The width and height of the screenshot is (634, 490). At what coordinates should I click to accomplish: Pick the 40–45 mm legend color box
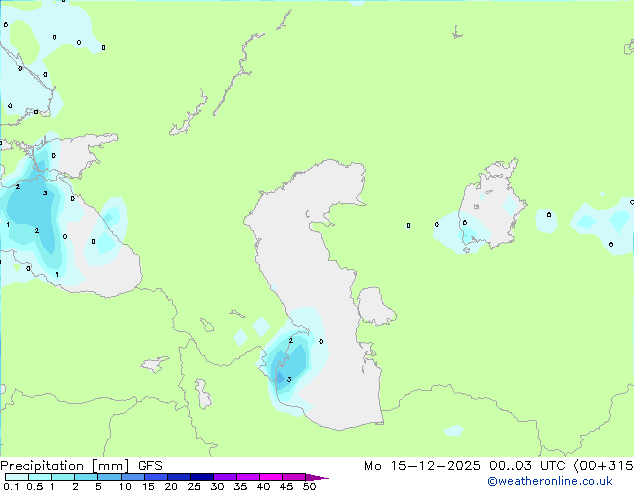tap(271, 477)
